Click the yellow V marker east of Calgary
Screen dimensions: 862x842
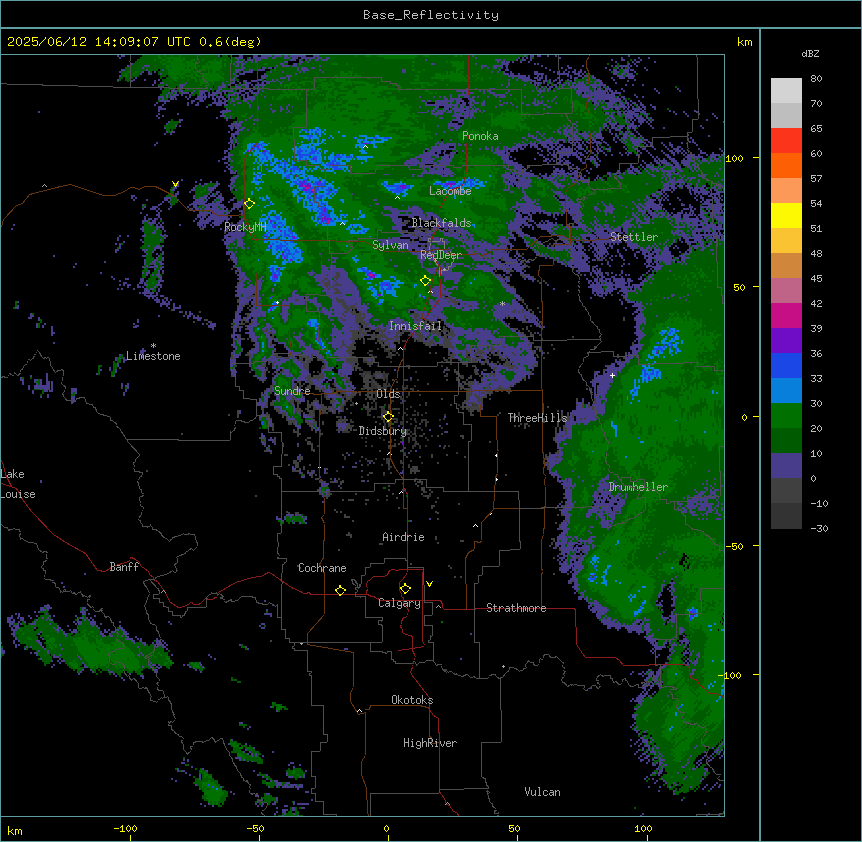coord(429,584)
